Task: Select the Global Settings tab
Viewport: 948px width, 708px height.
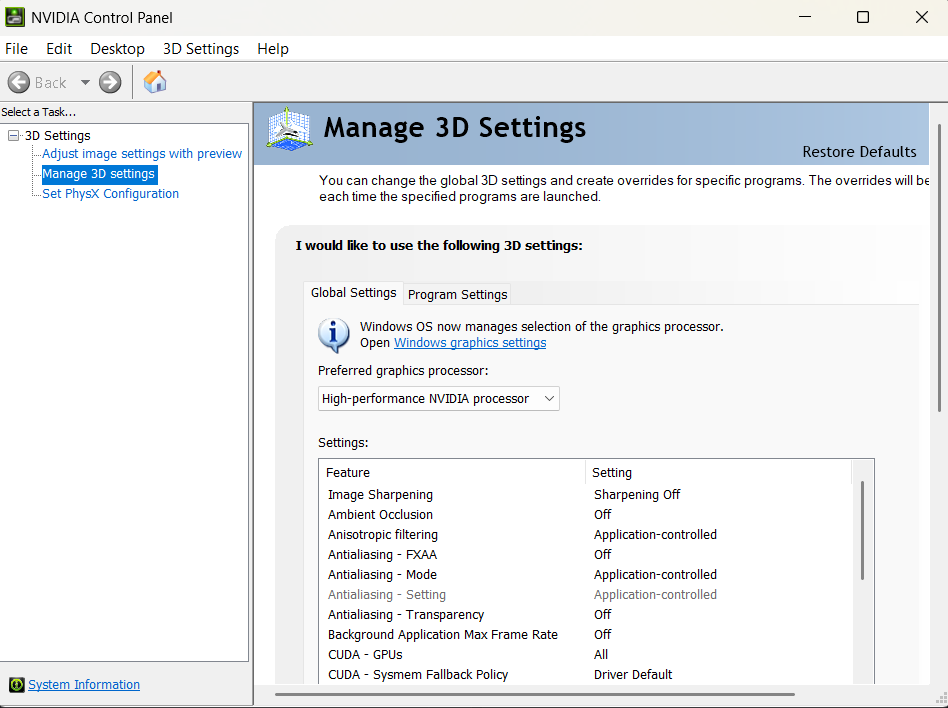Action: tap(354, 293)
